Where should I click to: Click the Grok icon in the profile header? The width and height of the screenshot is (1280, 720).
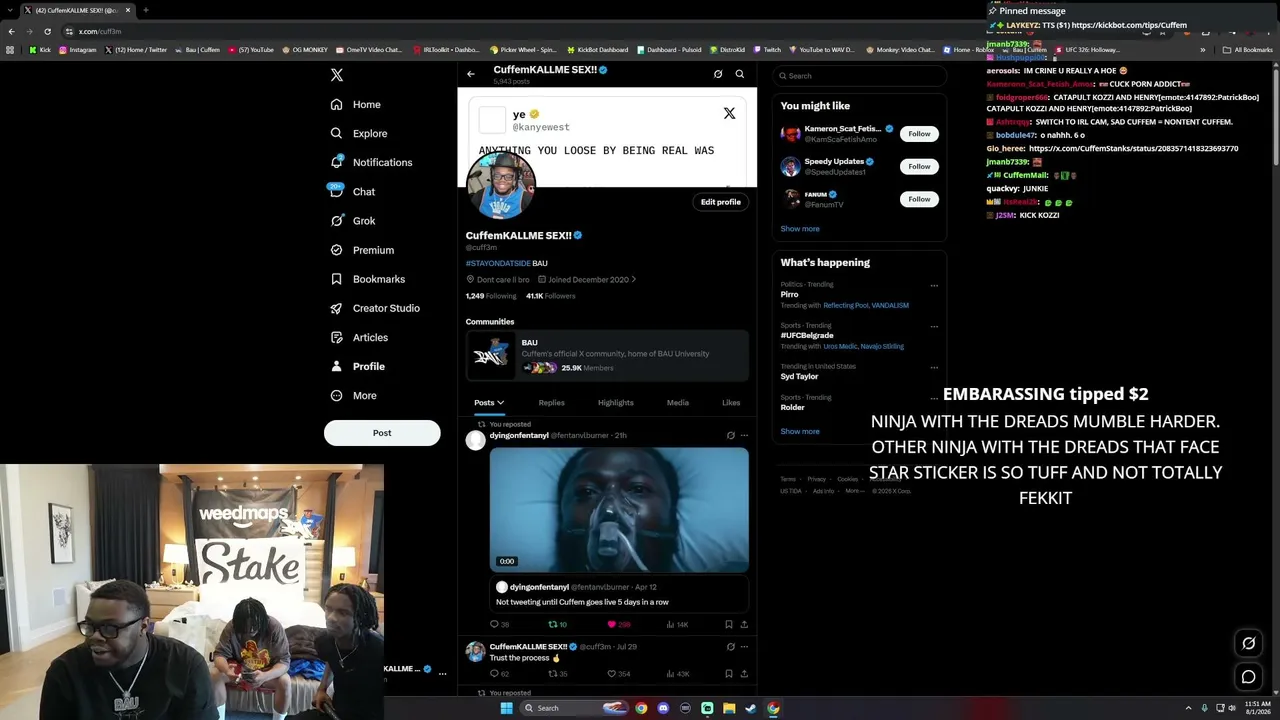[x=718, y=74]
